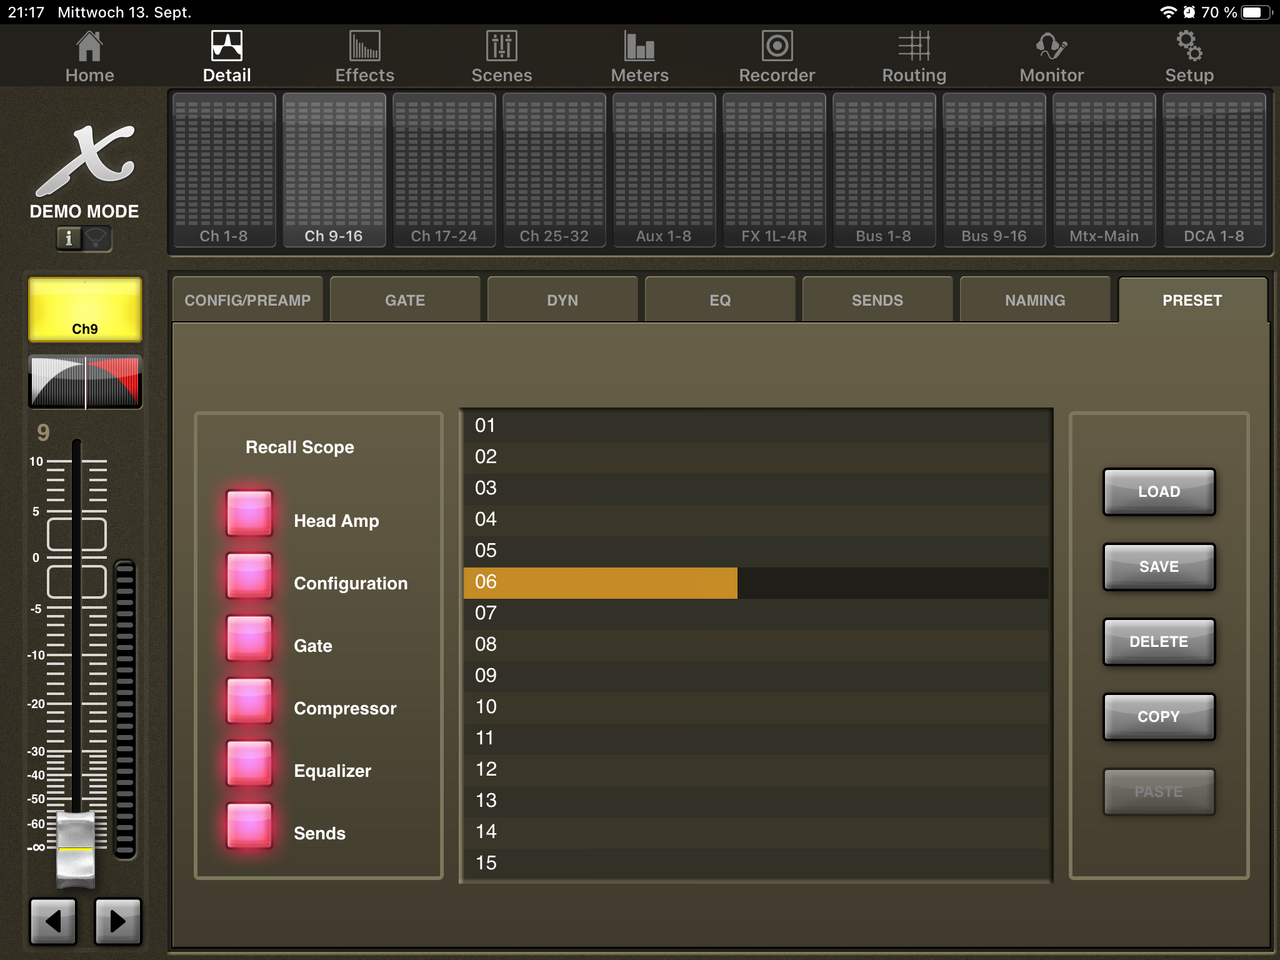Switch to the EQ tab
The width and height of the screenshot is (1280, 960).
(720, 300)
